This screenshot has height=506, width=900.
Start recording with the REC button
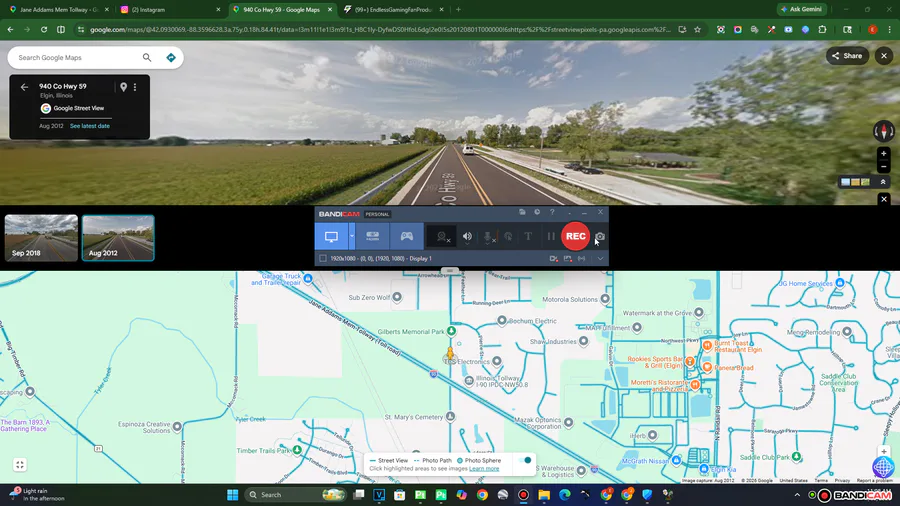pyautogui.click(x=575, y=236)
